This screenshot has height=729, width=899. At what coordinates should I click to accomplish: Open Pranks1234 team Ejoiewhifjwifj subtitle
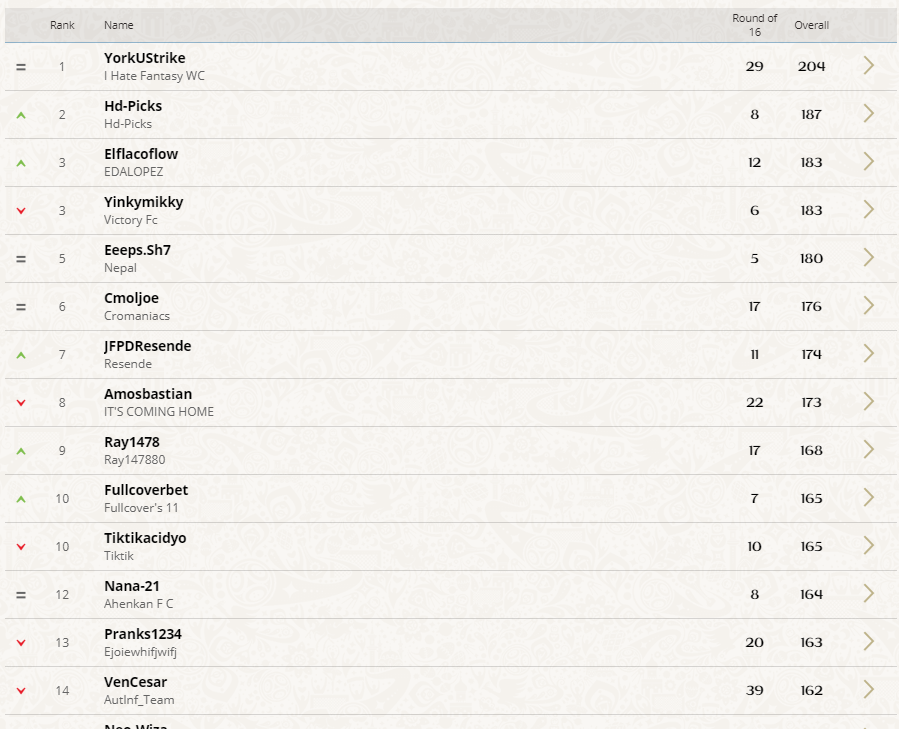tap(140, 652)
